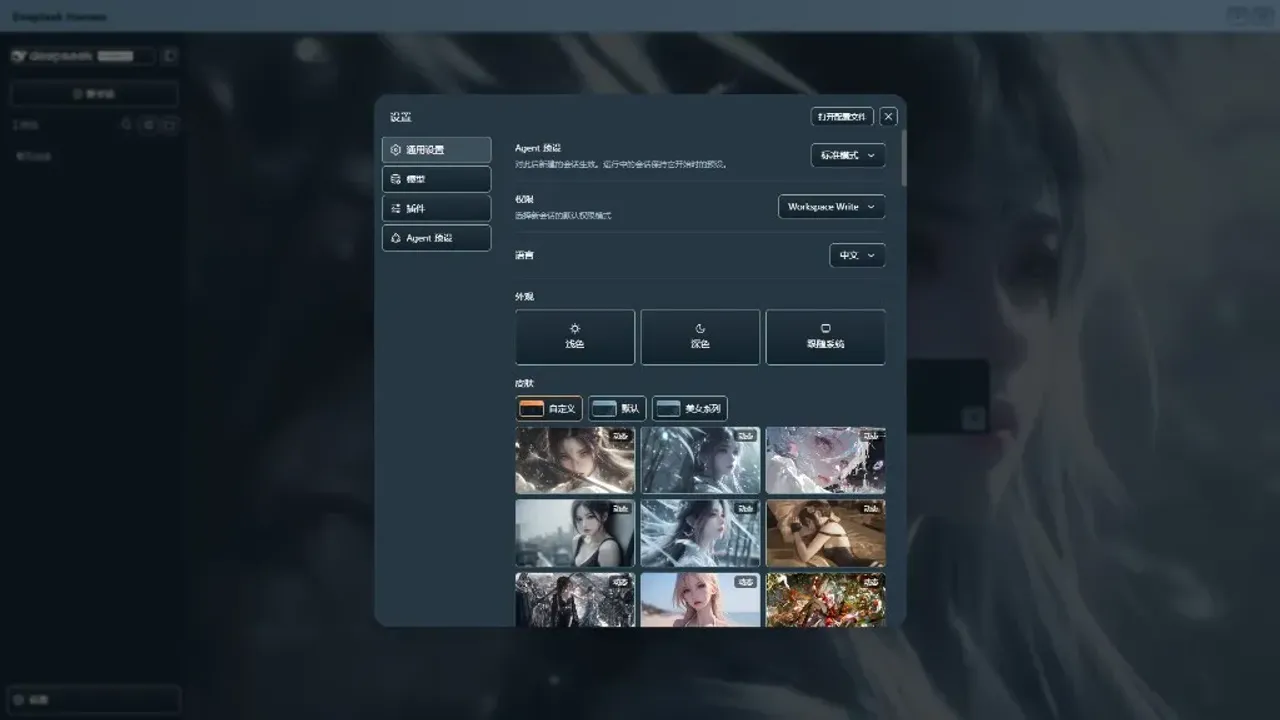Select the woman lying on wooden floor skin
Viewport: 1280px width, 720px height.
pyautogui.click(x=826, y=533)
